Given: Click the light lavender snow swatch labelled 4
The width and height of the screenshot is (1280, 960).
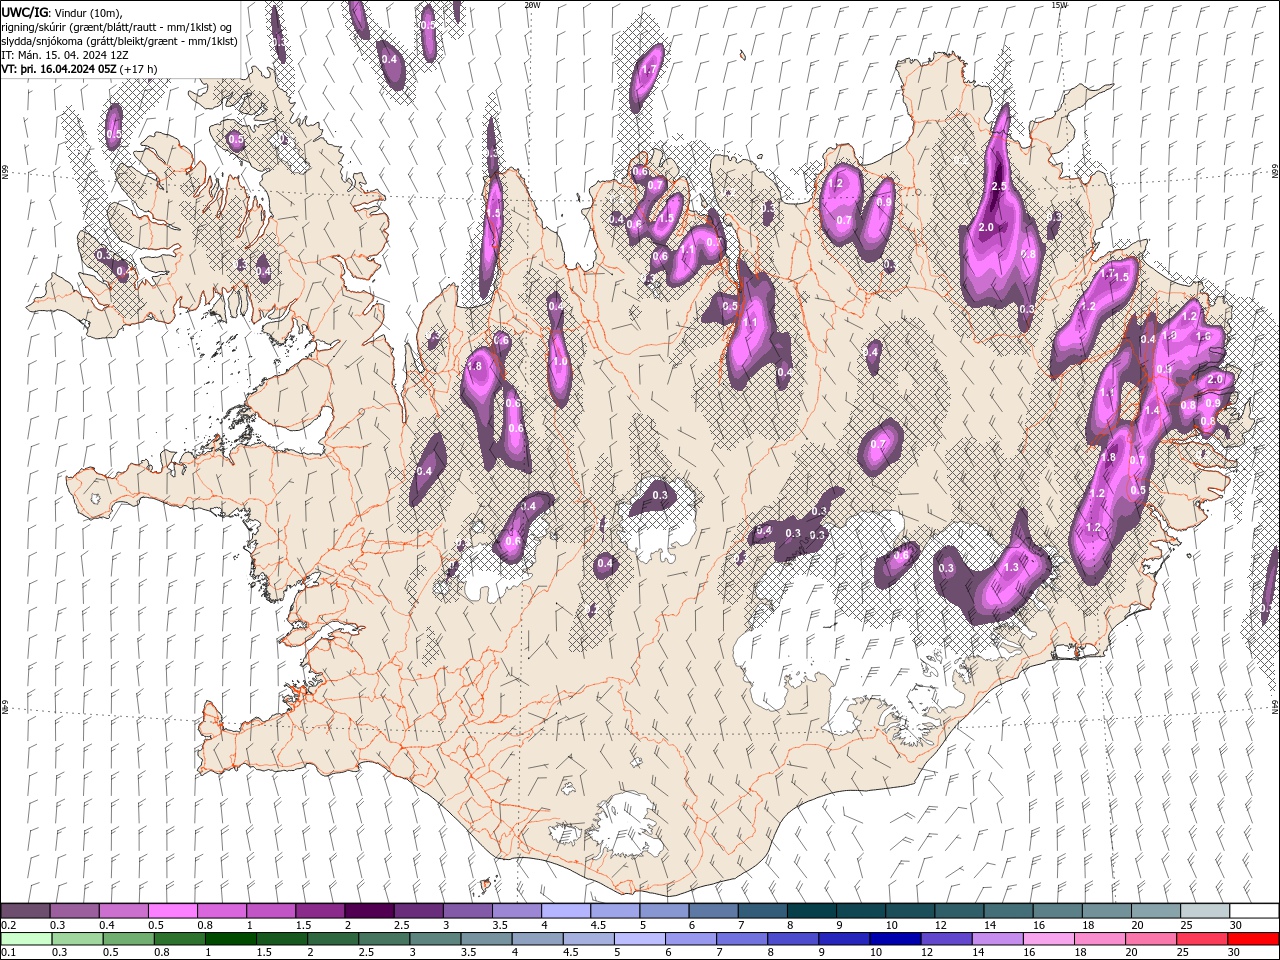Looking at the screenshot, I should (x=566, y=911).
